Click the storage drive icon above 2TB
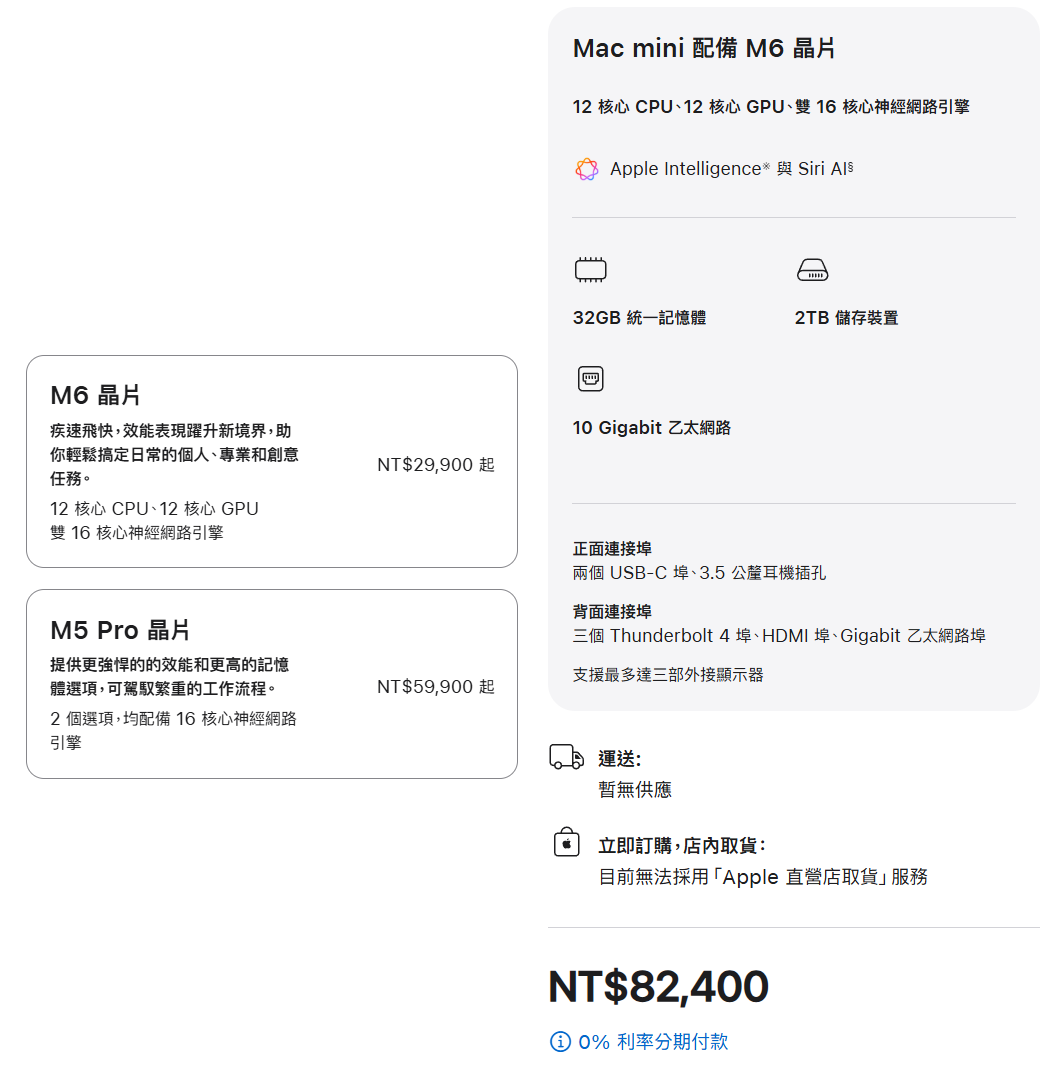 [812, 270]
